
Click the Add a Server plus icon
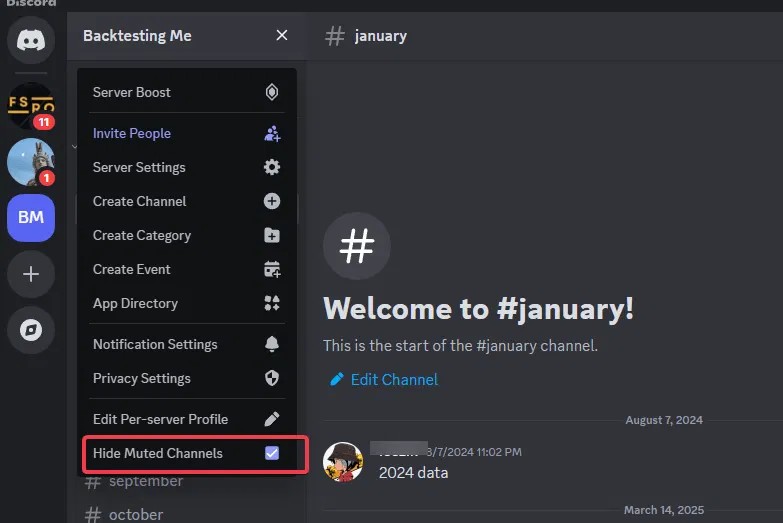click(31, 274)
